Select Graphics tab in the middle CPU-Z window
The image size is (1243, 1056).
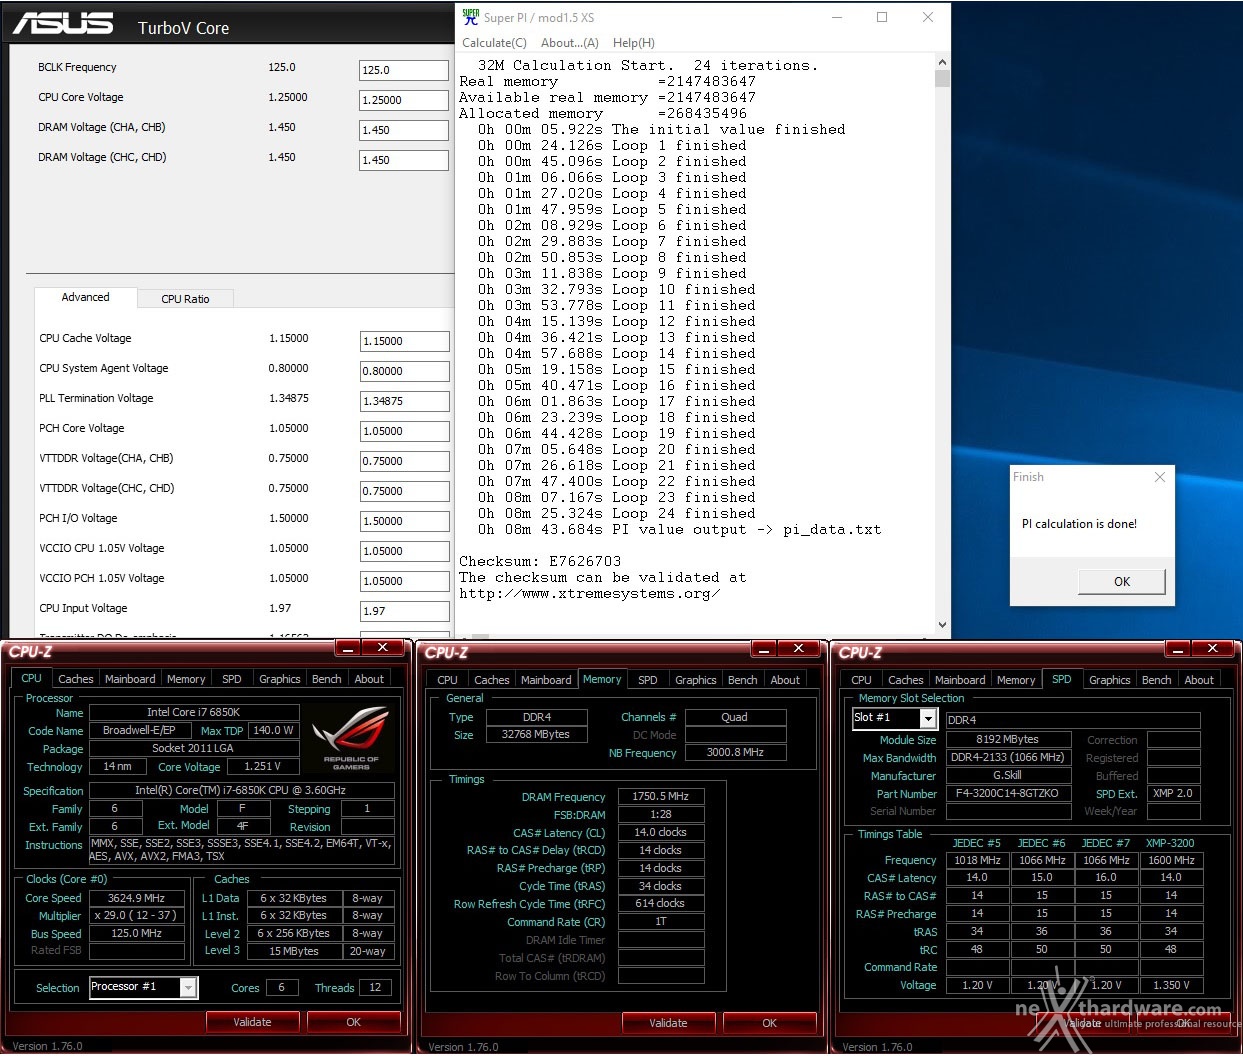tap(696, 680)
